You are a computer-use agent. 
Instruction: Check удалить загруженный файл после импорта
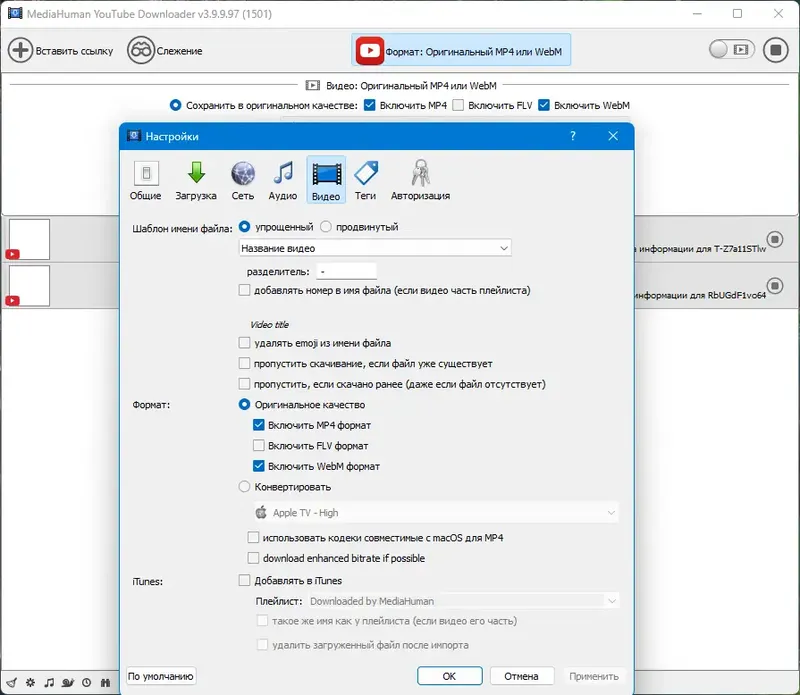point(262,644)
